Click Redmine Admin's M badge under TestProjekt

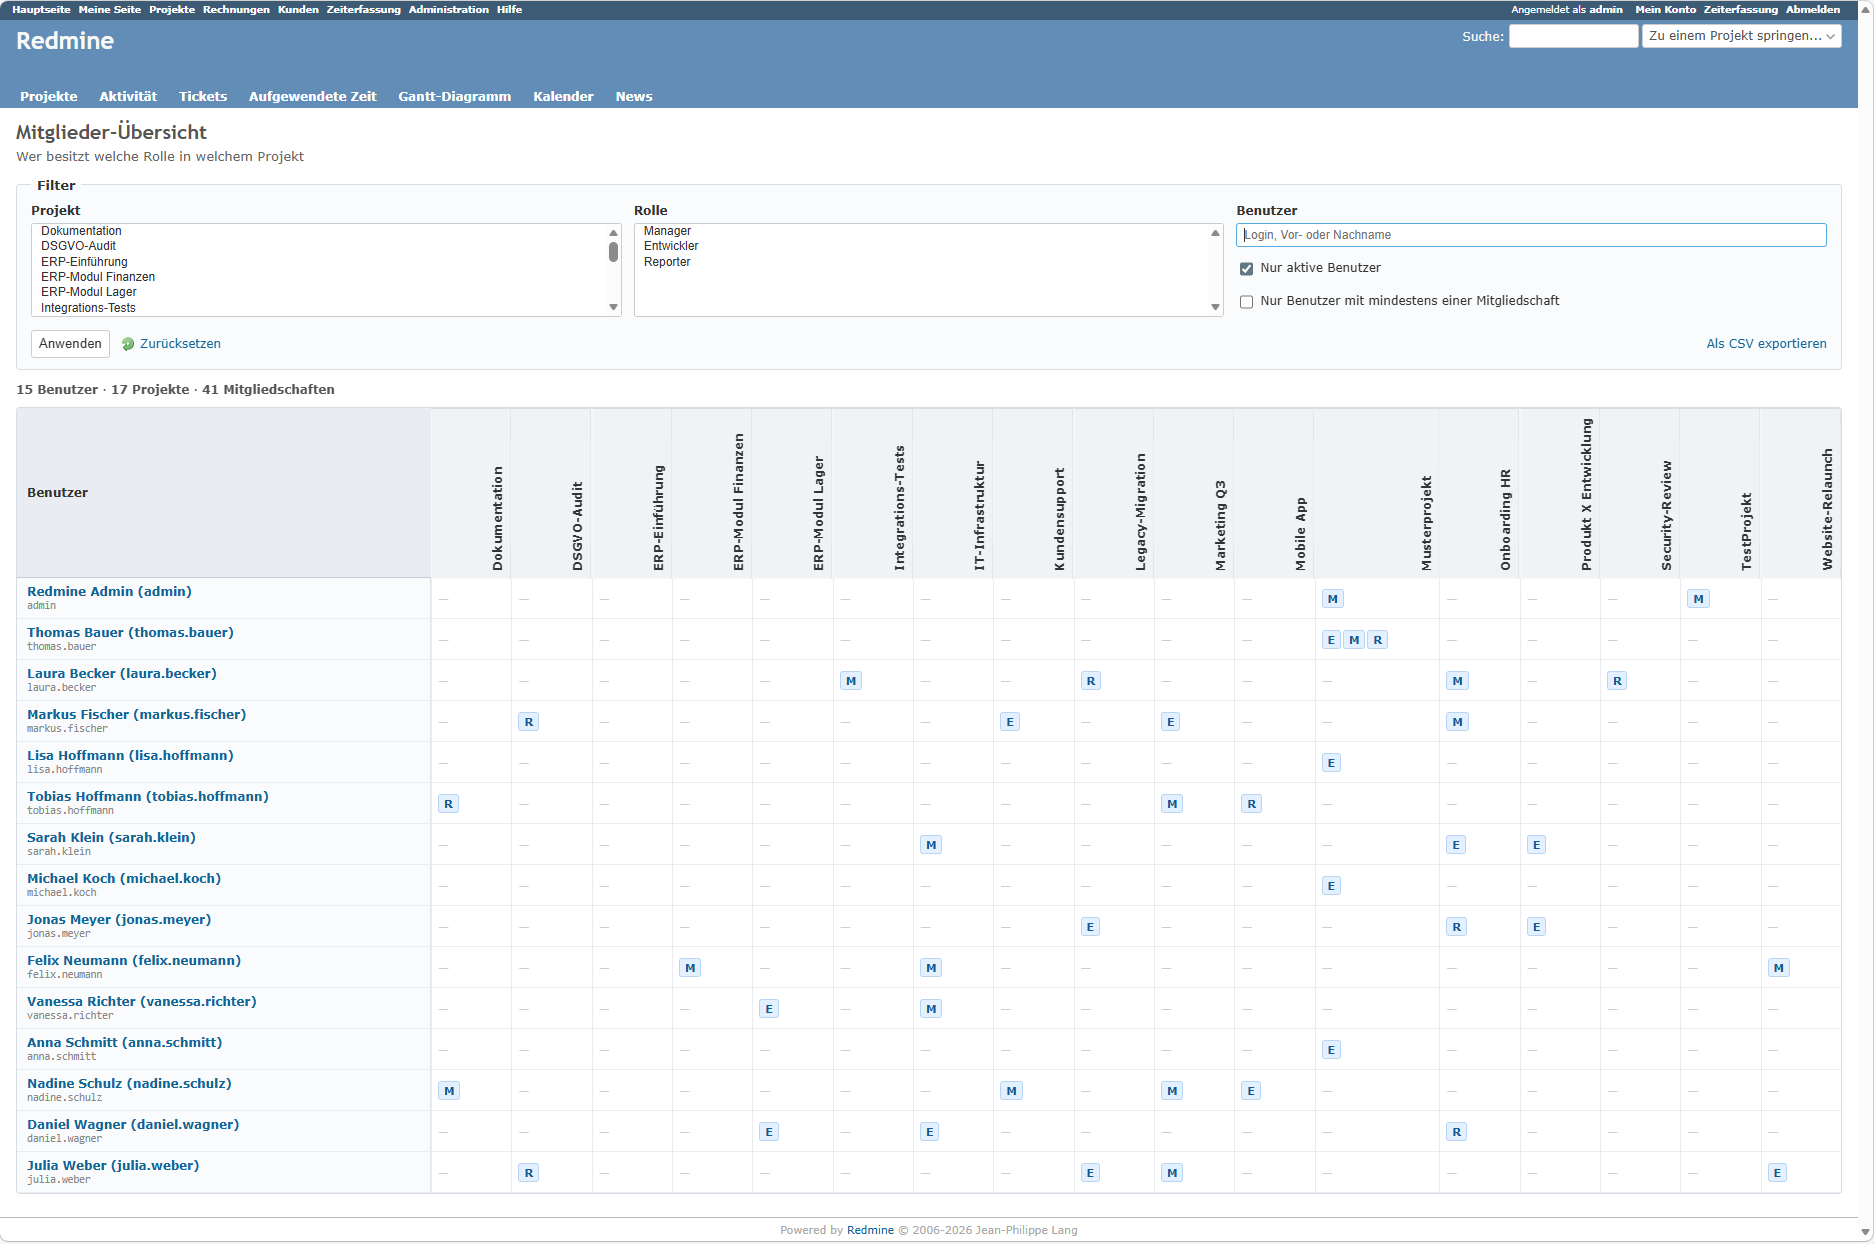point(1698,599)
